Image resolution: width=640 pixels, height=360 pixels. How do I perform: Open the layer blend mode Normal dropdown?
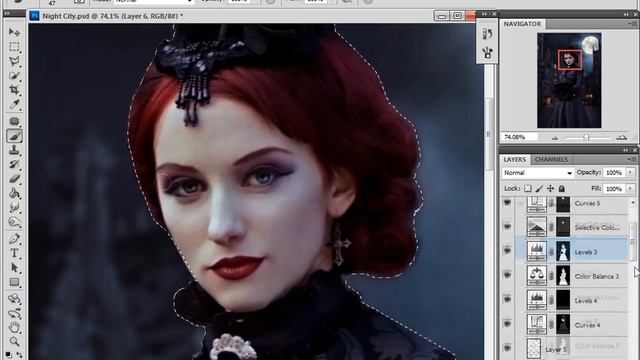point(537,173)
